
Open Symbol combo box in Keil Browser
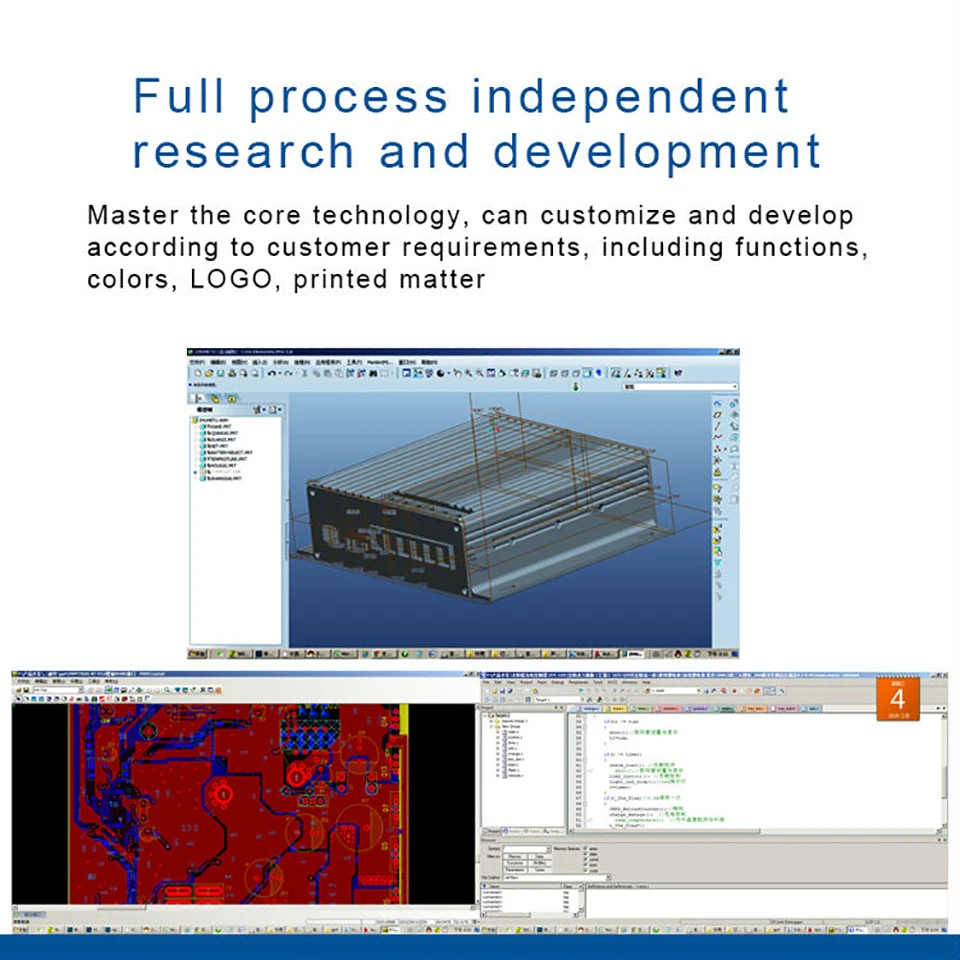tap(527, 849)
